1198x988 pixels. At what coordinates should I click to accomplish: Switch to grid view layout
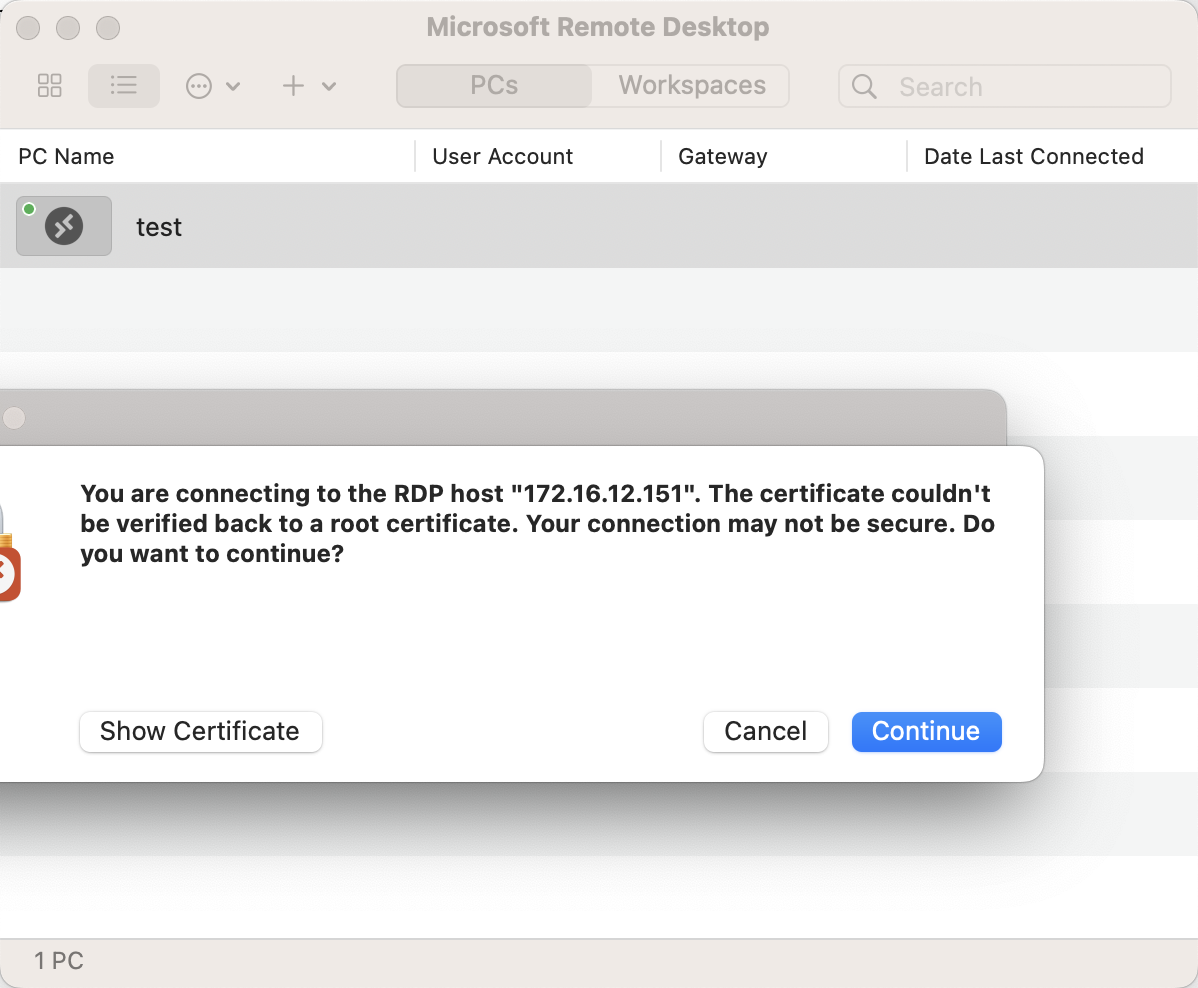[x=50, y=86]
